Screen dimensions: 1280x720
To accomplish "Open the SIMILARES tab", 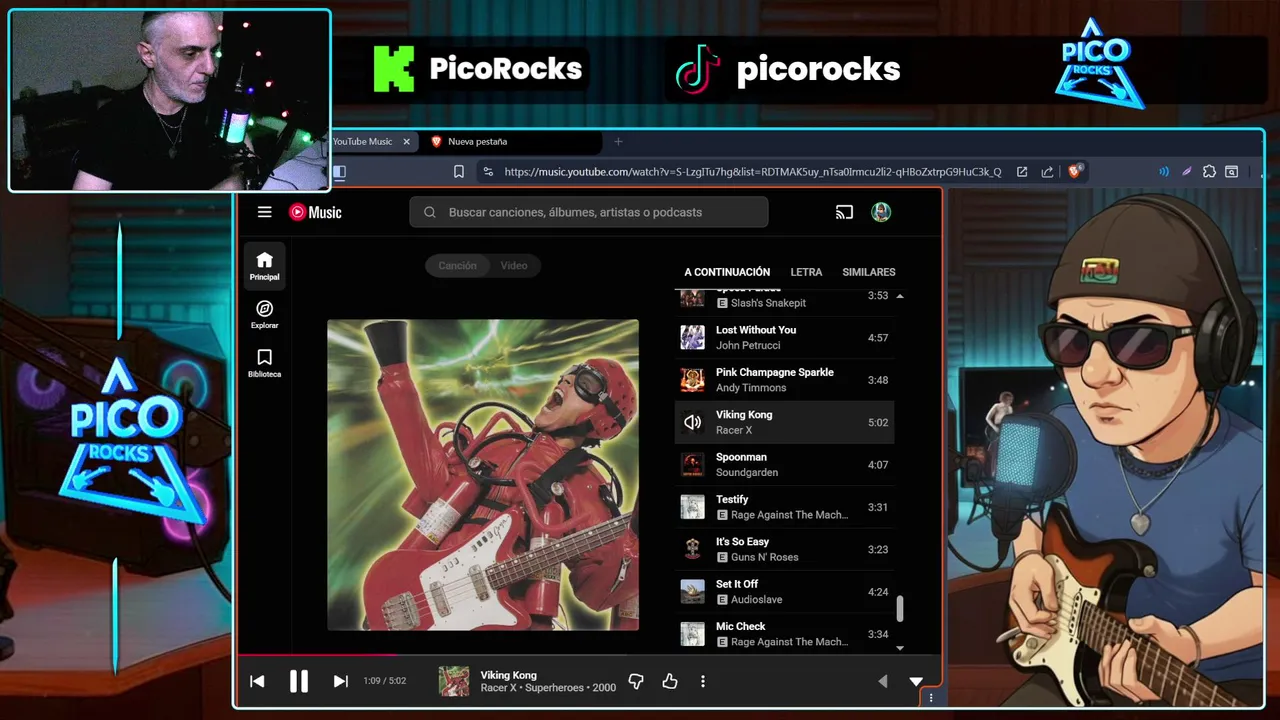I will (869, 272).
